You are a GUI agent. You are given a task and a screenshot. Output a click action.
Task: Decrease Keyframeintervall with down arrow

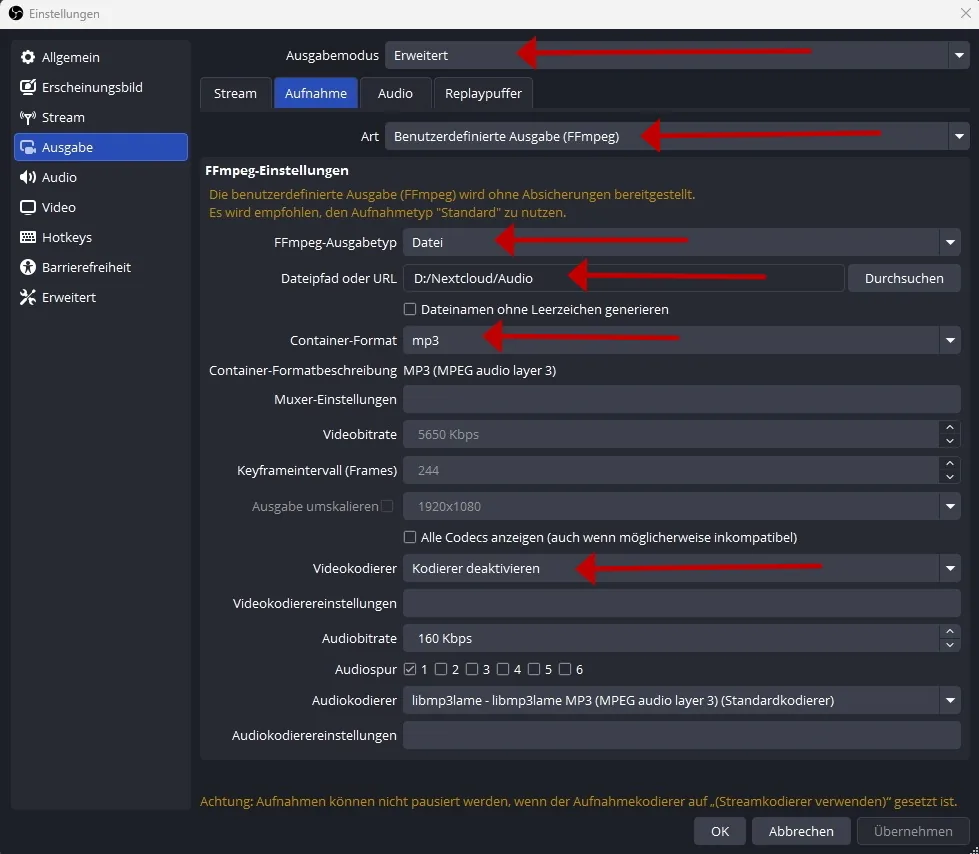click(950, 477)
